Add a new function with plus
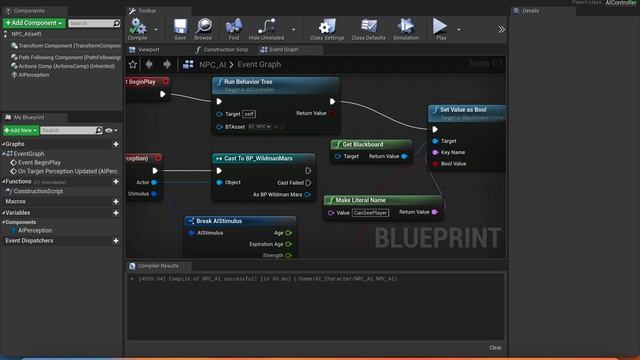Viewport: 640px width, 360px height. click(x=116, y=182)
